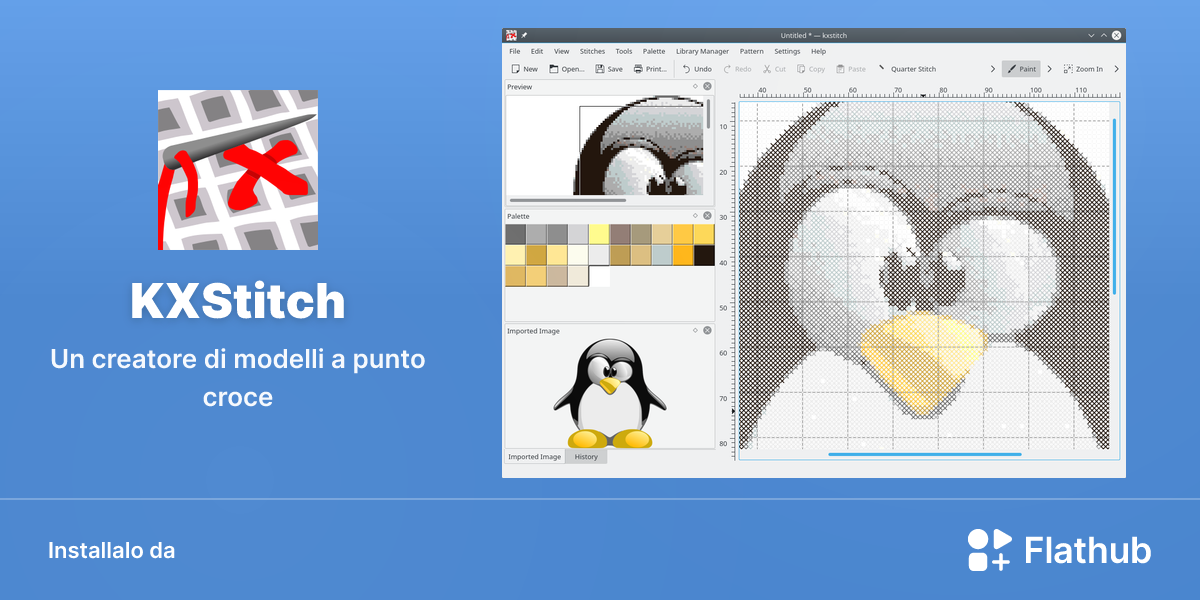Click the vertical ruler left of canvas
Screen dimensions: 1200x600
tap(728, 280)
